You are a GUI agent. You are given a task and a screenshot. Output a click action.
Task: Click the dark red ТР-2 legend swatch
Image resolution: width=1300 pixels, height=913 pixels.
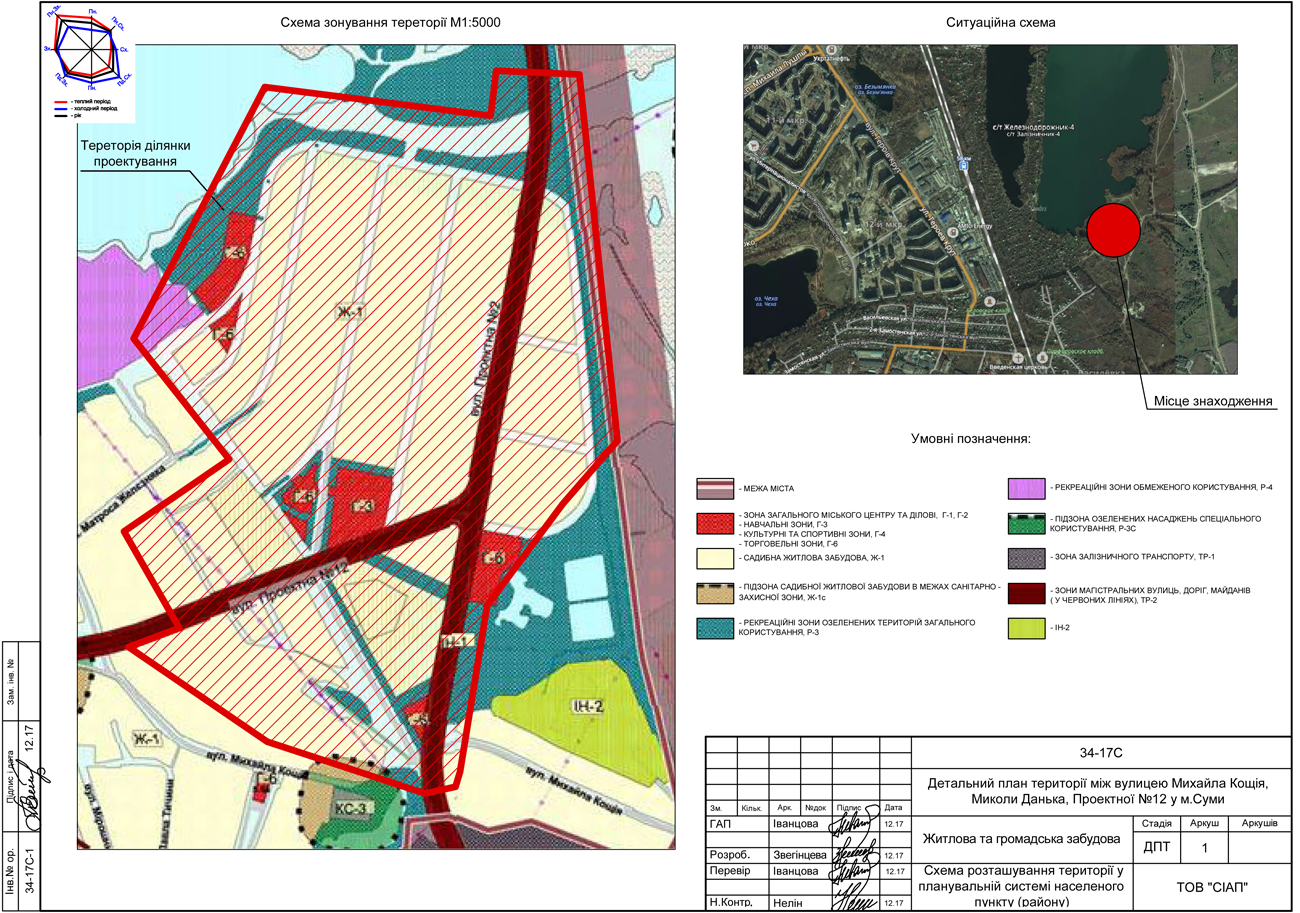click(x=1025, y=592)
